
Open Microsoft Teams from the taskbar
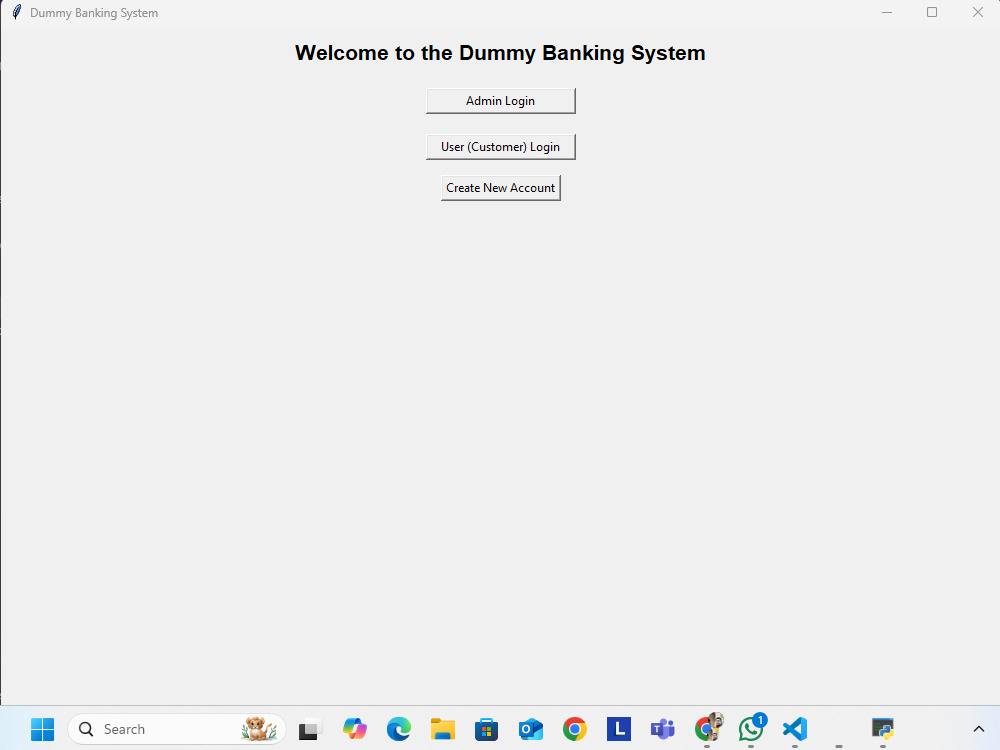coord(663,729)
